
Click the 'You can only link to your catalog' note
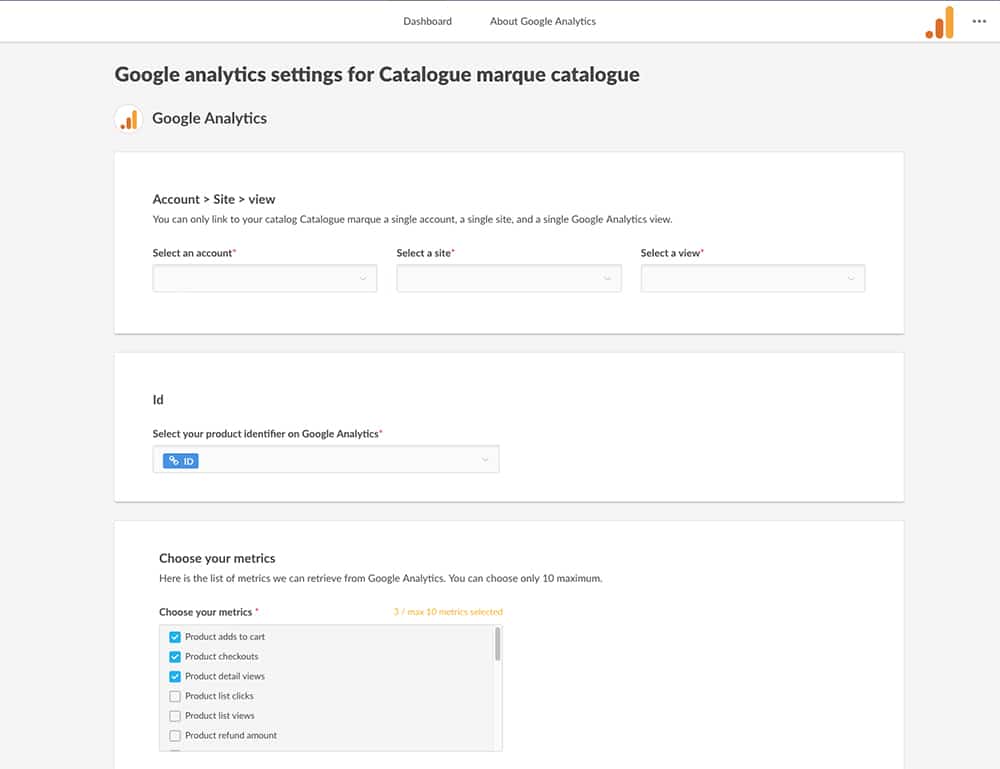point(412,219)
